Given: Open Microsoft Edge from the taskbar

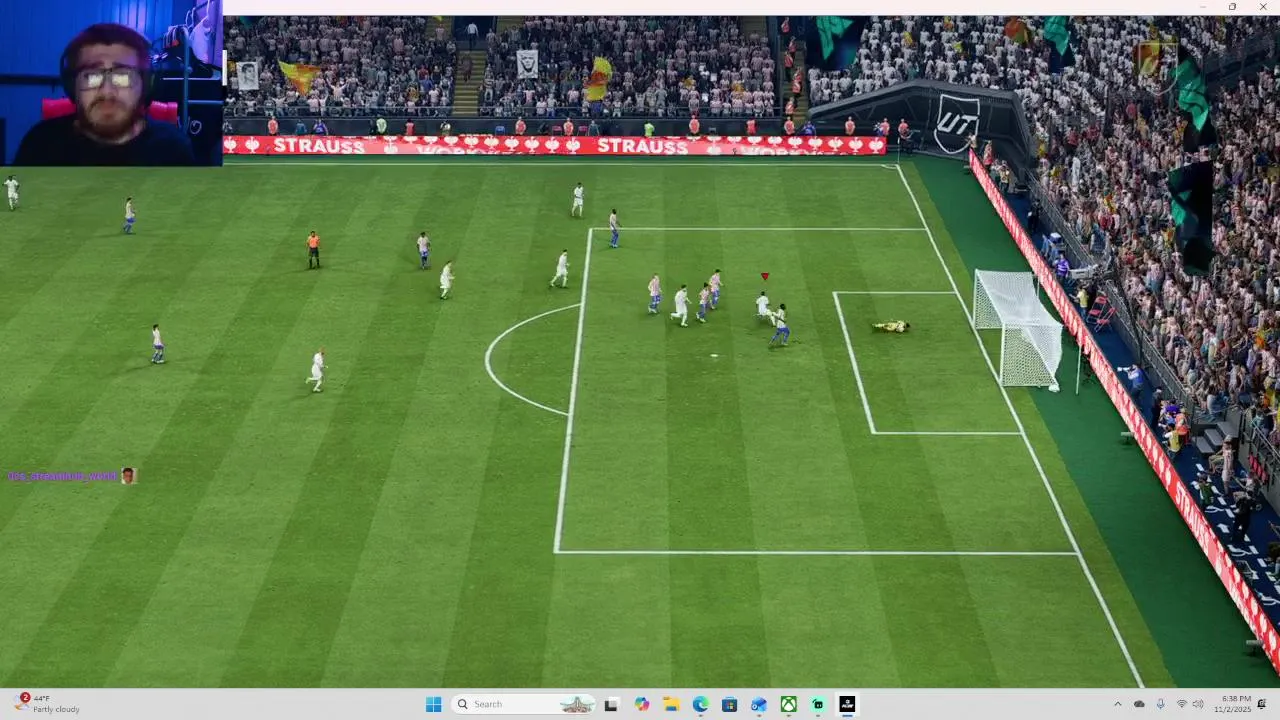Looking at the screenshot, I should (700, 704).
